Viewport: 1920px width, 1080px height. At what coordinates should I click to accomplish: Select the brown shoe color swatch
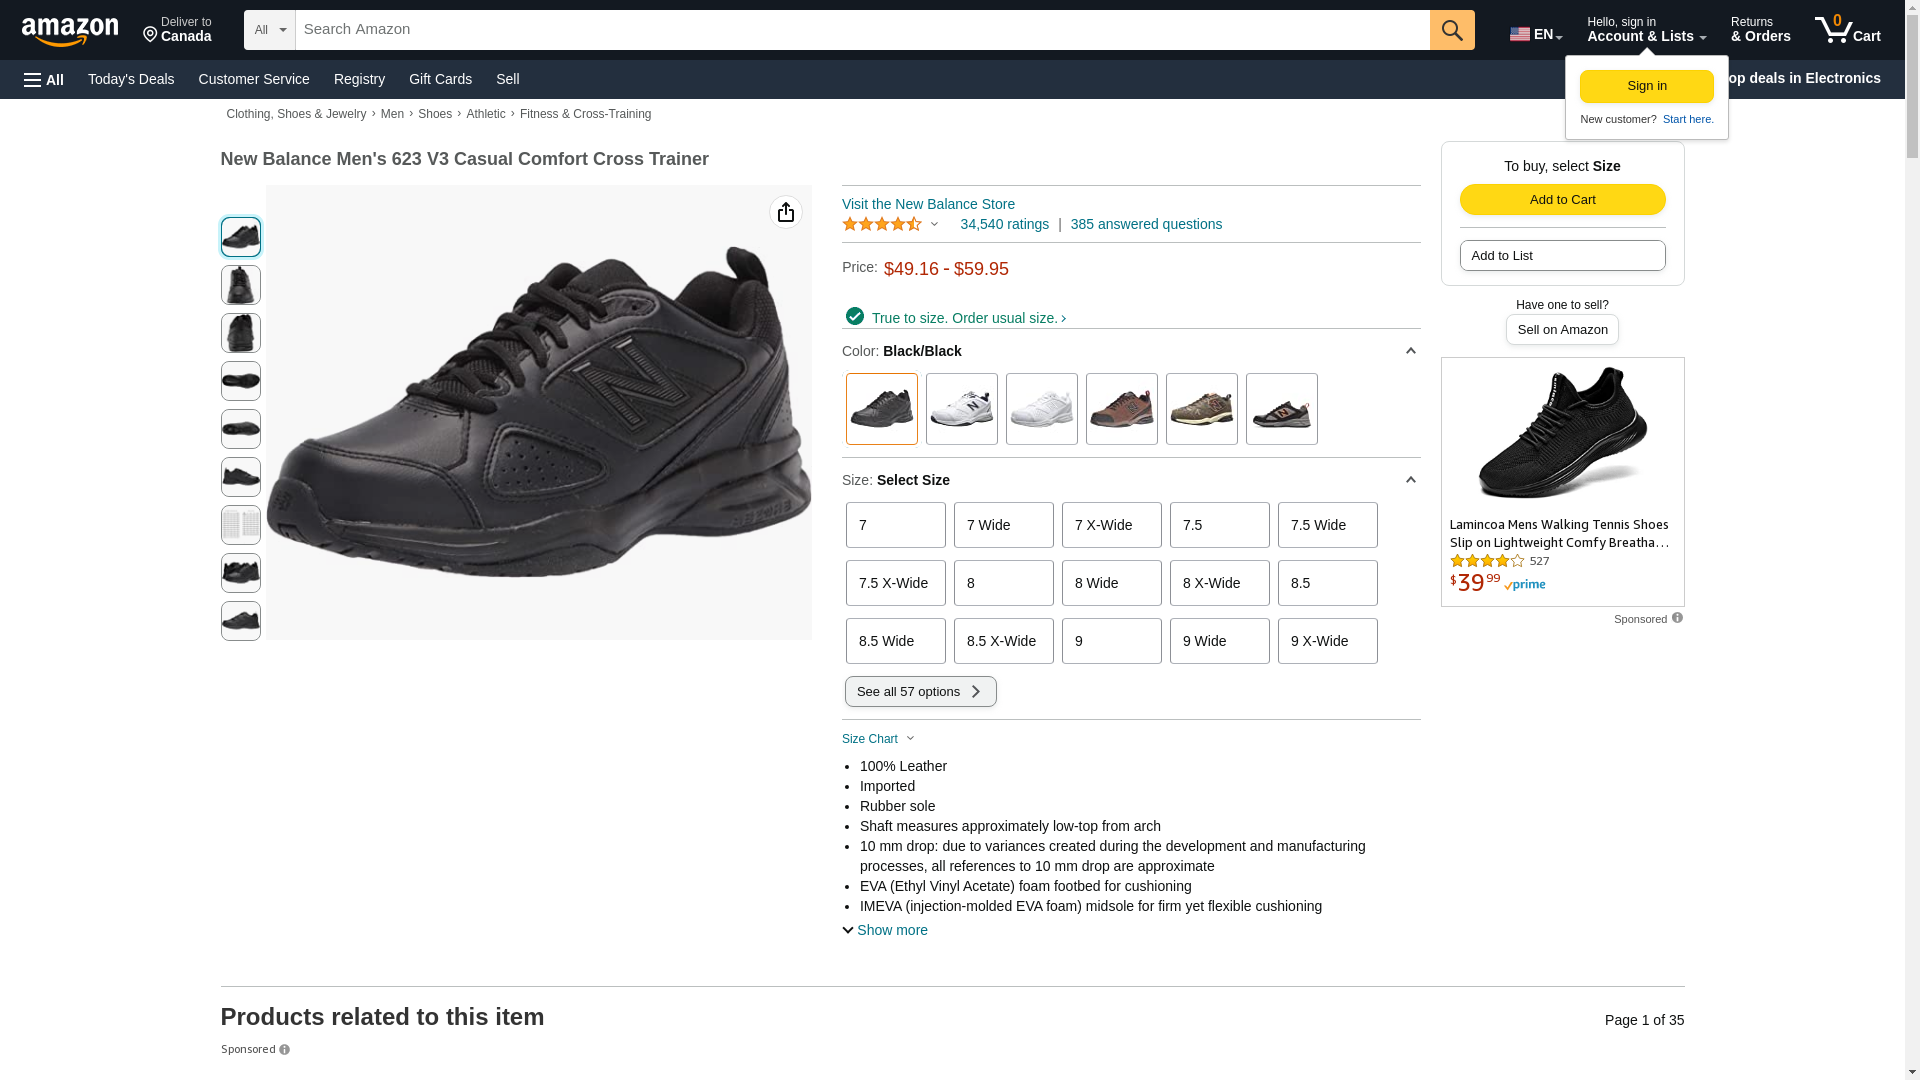pyautogui.click(x=1121, y=409)
